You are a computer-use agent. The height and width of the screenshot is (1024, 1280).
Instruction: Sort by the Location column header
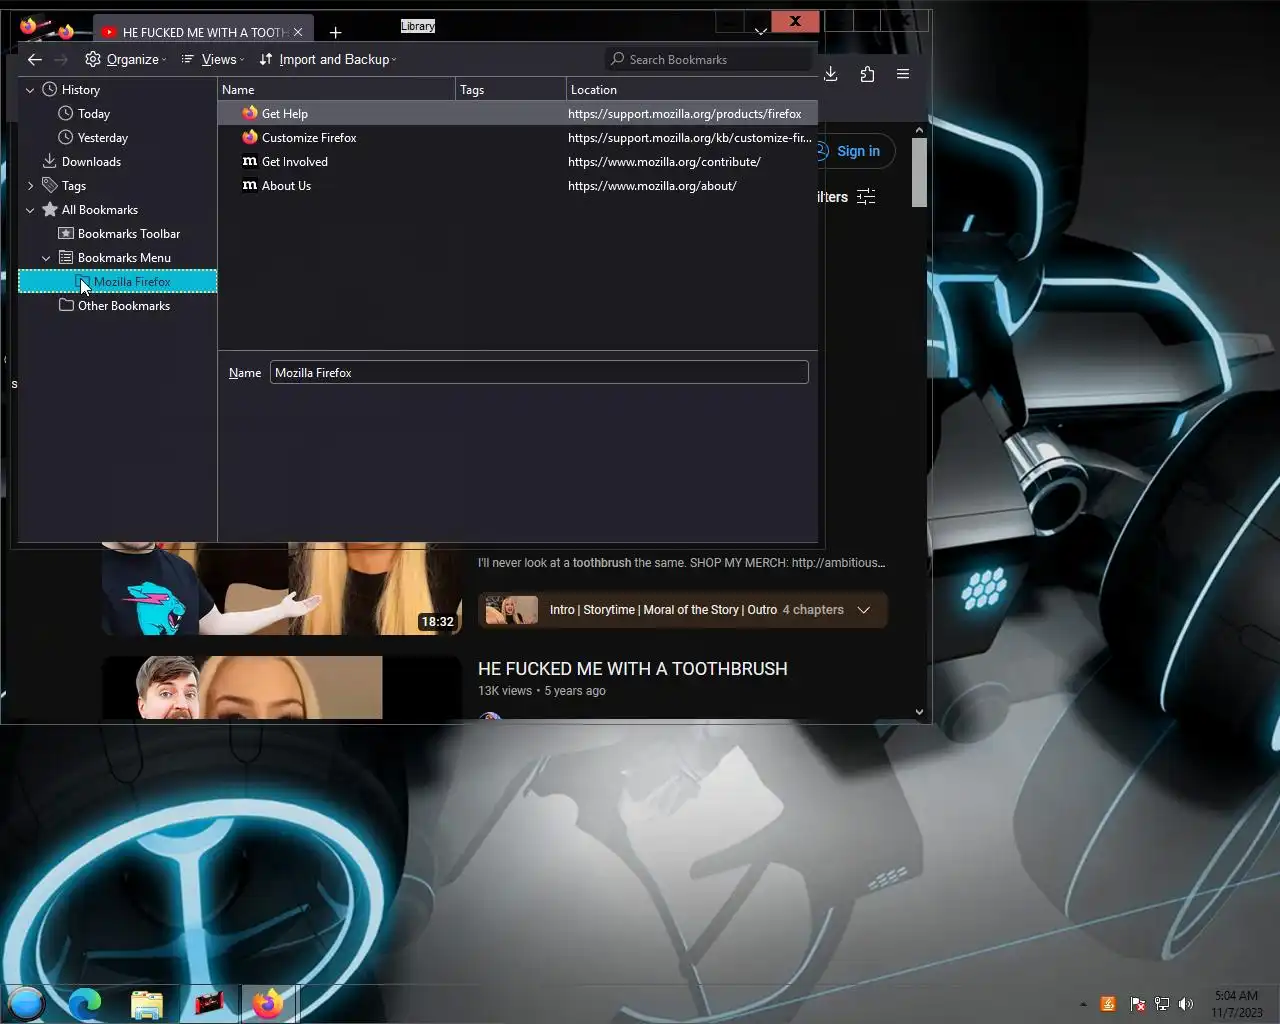[x=692, y=90]
